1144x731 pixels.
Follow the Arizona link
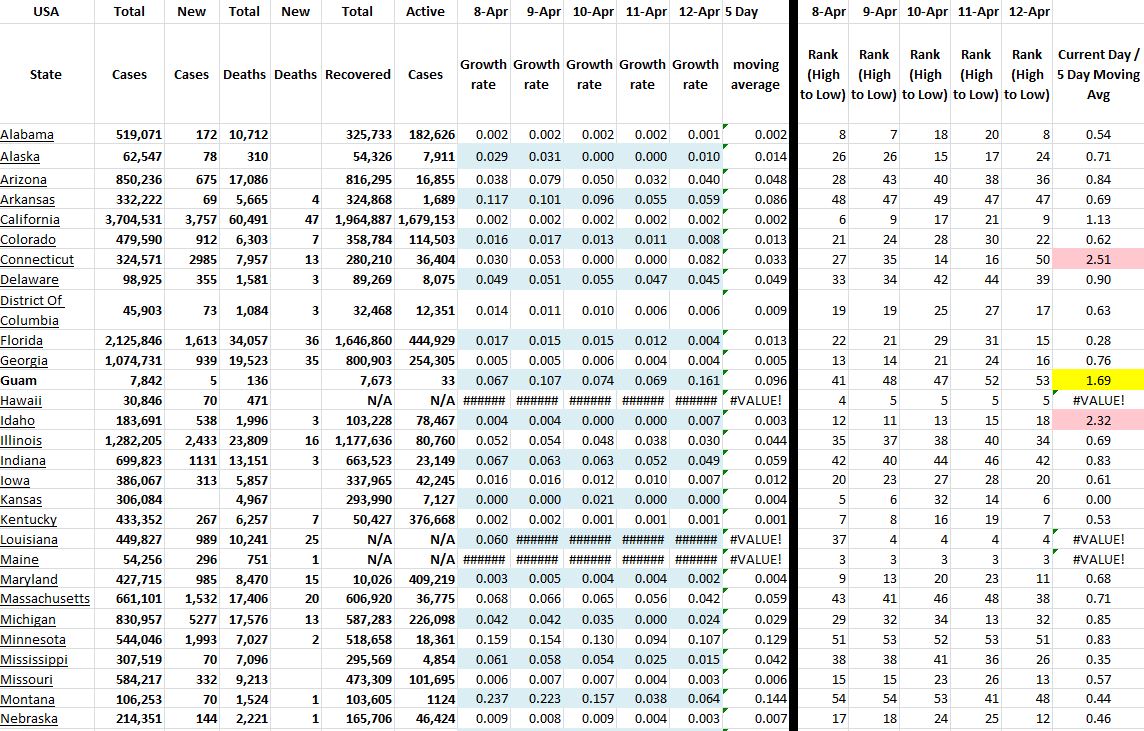(24, 180)
